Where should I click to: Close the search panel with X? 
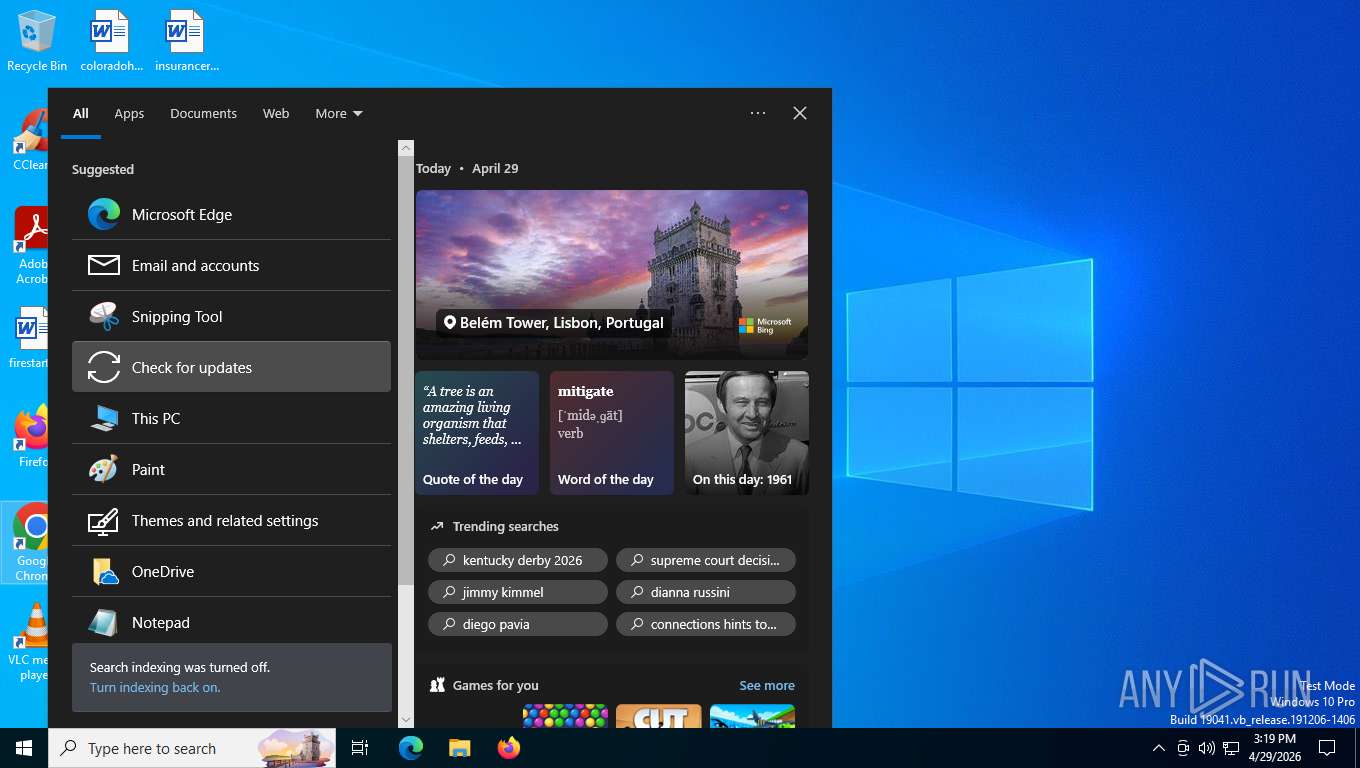[x=800, y=113]
